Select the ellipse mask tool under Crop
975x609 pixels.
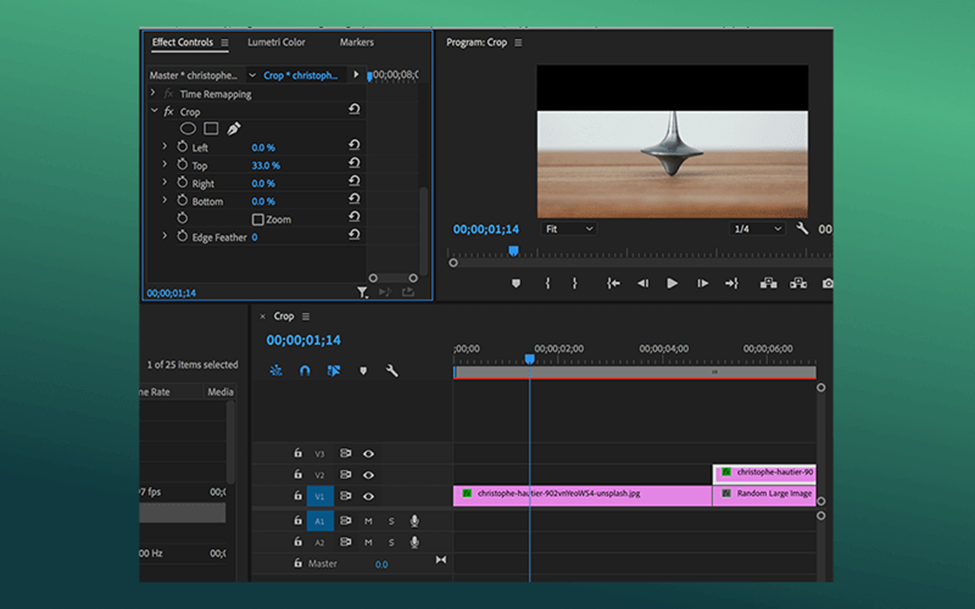click(x=188, y=129)
